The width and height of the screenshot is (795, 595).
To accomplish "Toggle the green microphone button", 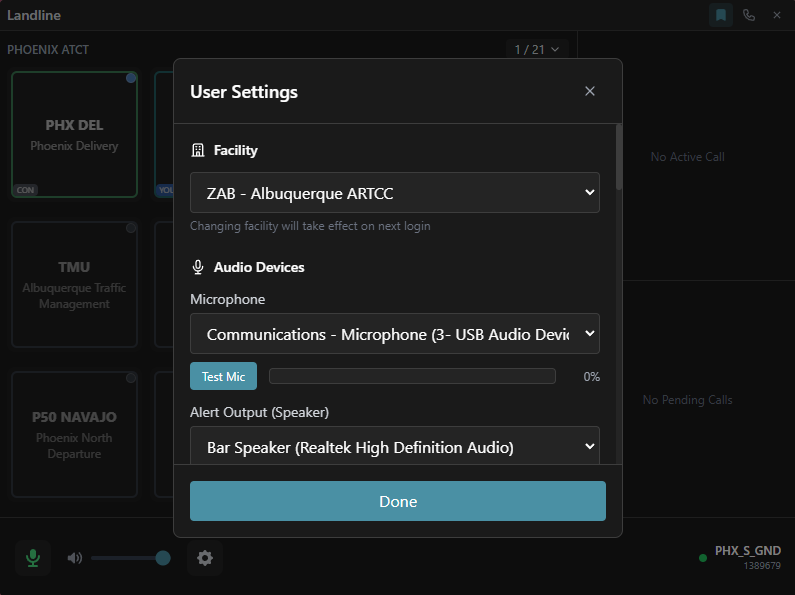I will coord(33,558).
